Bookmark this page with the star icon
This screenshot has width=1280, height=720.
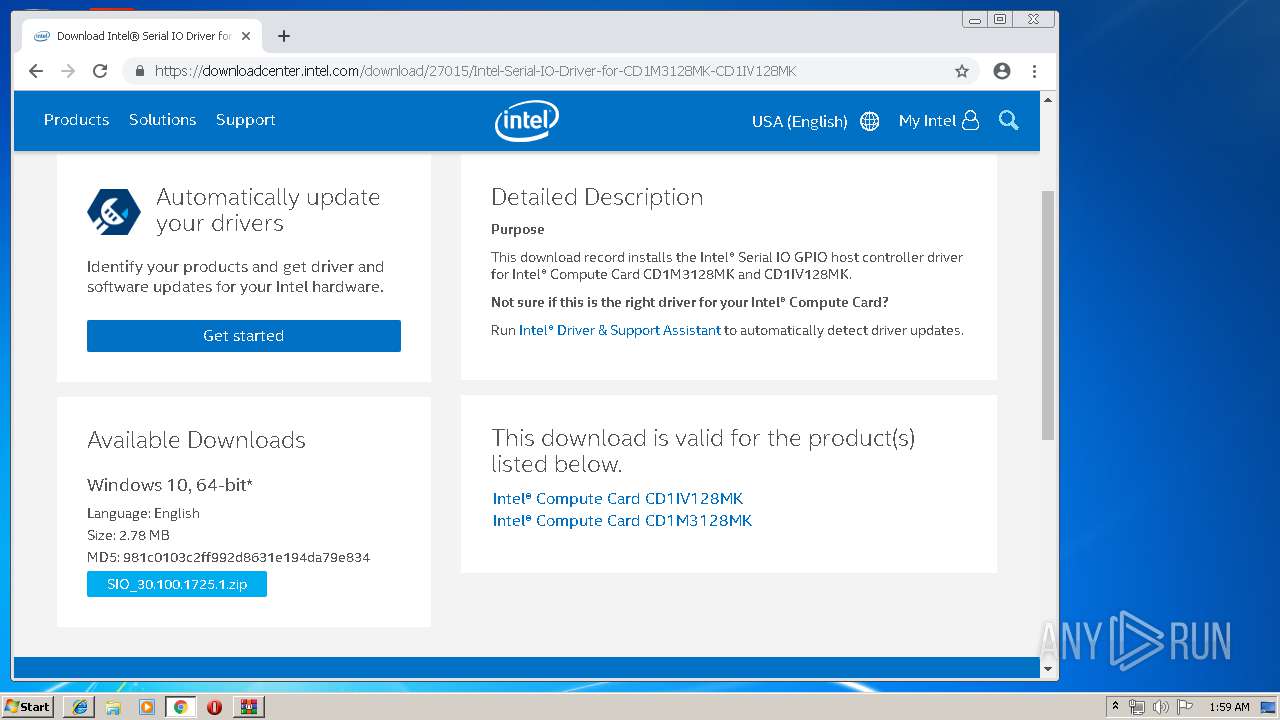click(x=962, y=71)
